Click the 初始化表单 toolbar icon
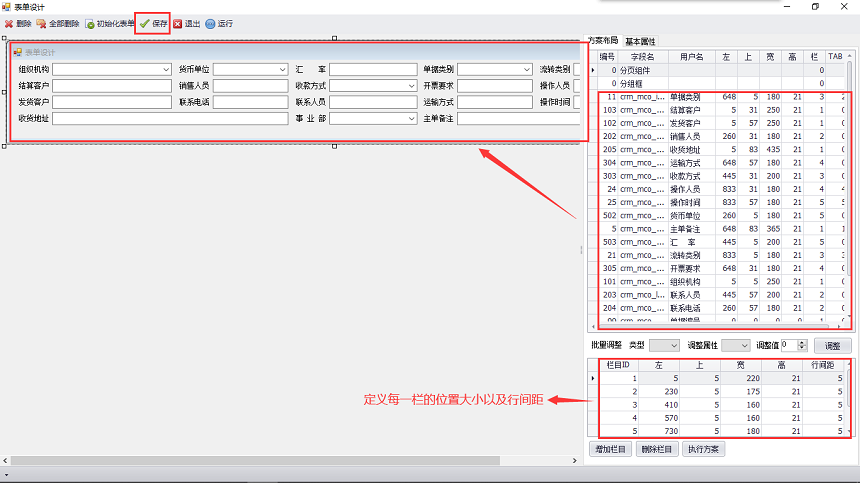The width and height of the screenshot is (860, 483). click(89, 24)
